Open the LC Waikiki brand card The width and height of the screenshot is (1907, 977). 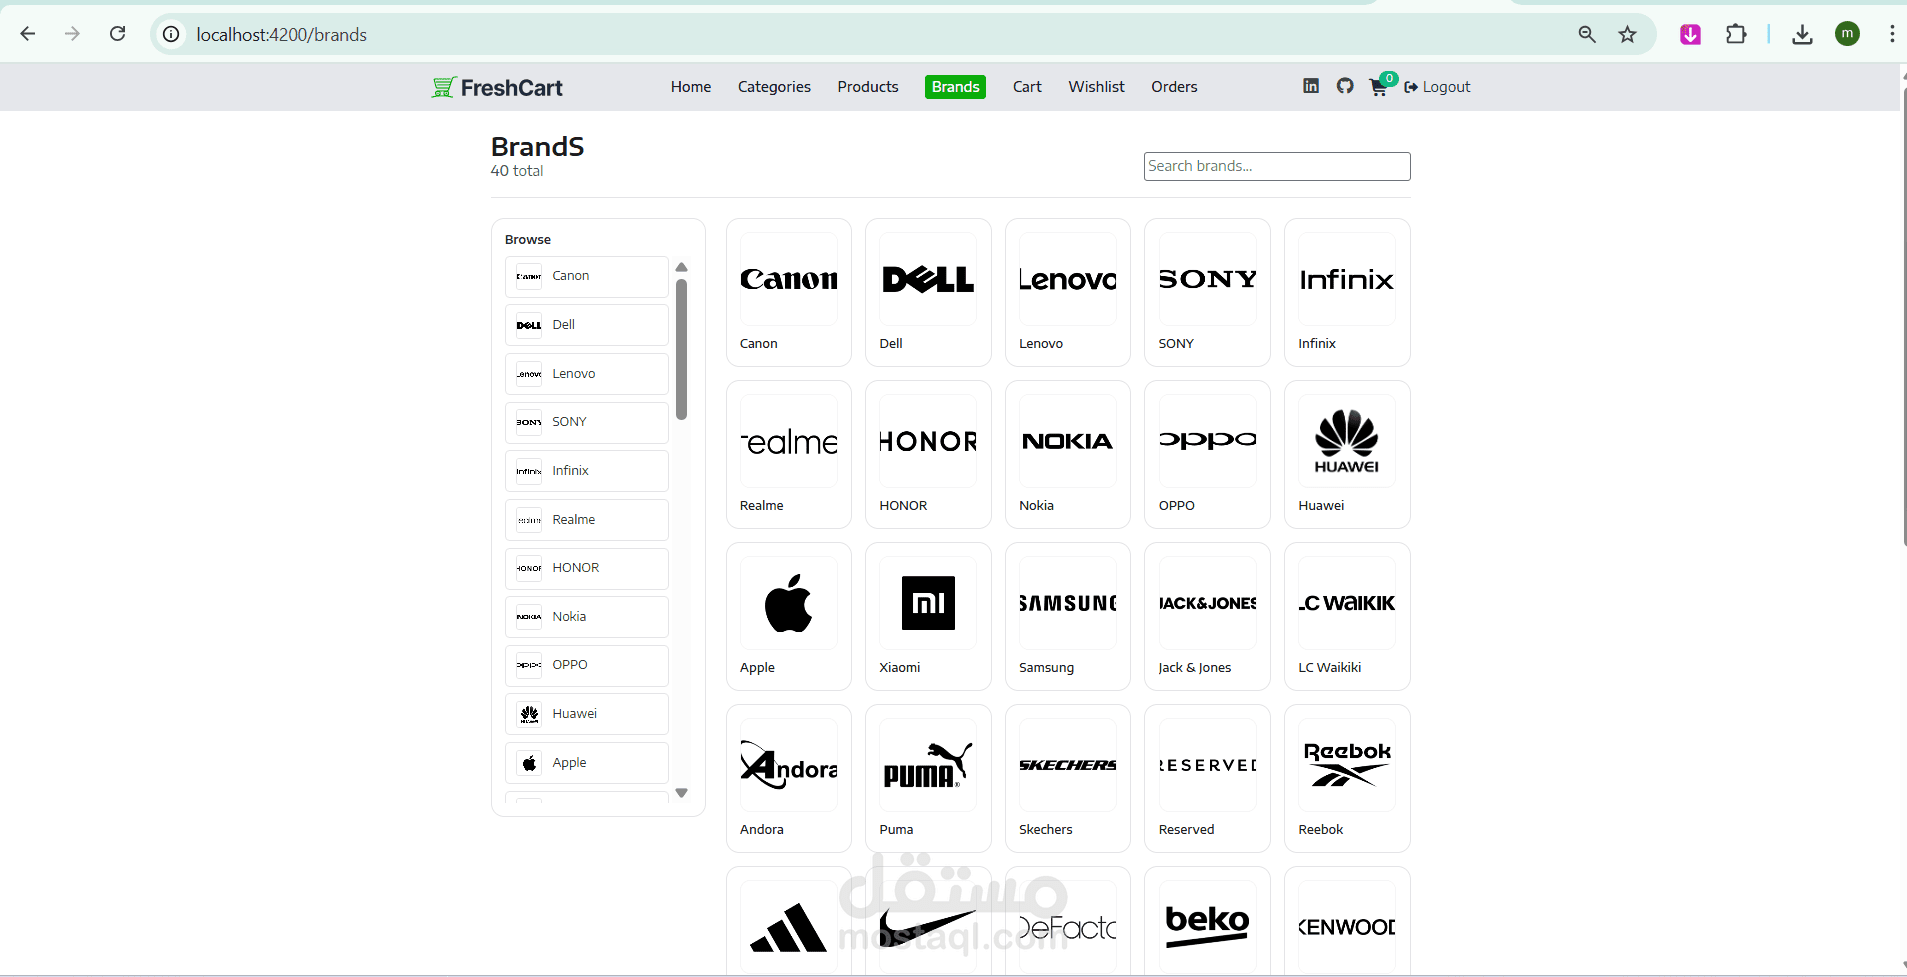click(x=1347, y=617)
